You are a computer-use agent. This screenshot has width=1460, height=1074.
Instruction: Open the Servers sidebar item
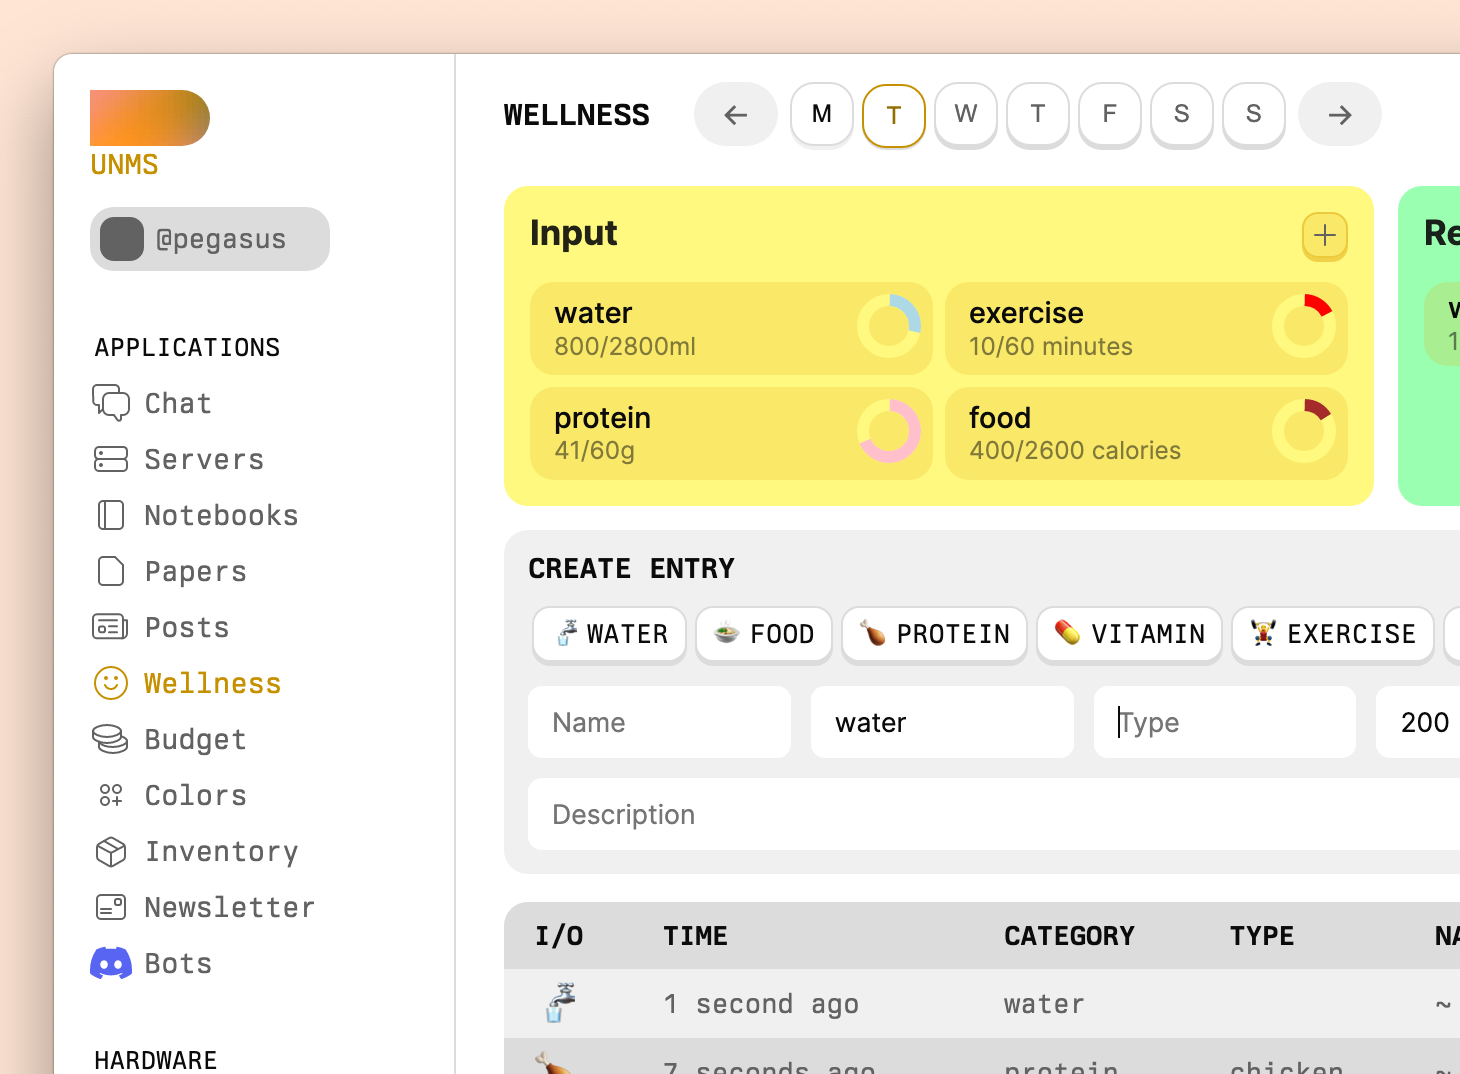(x=111, y=459)
